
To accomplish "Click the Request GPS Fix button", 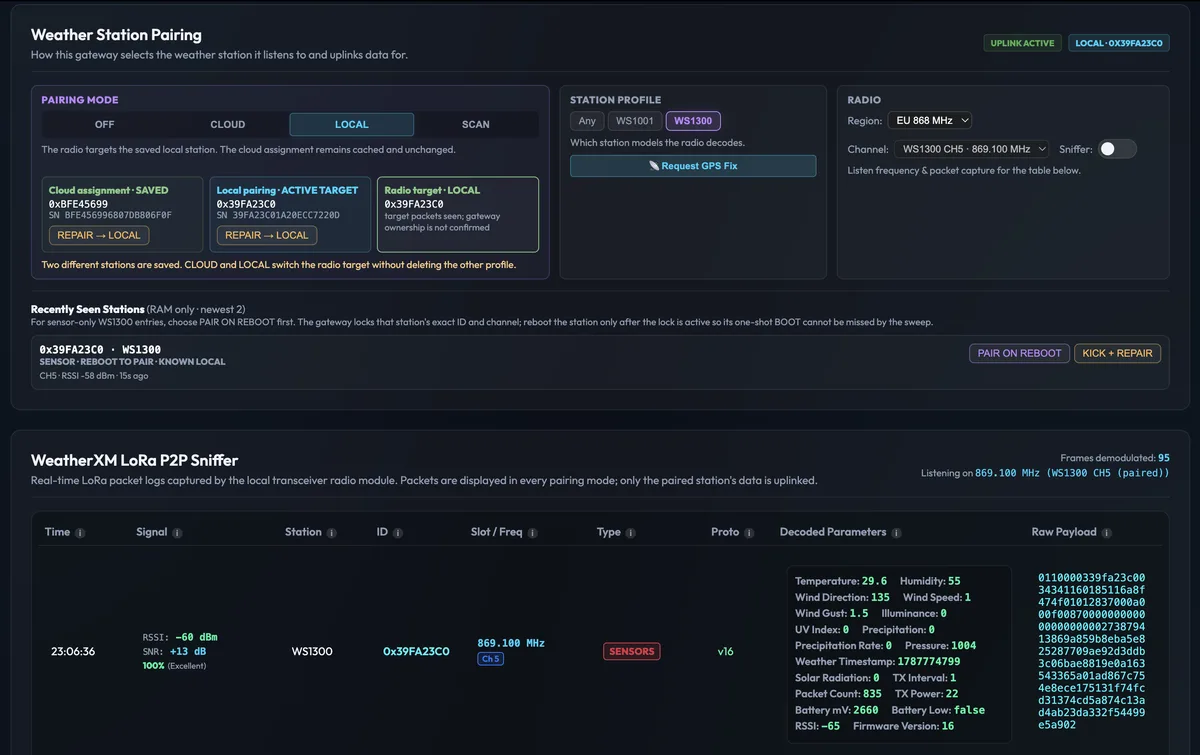I will tap(693, 166).
